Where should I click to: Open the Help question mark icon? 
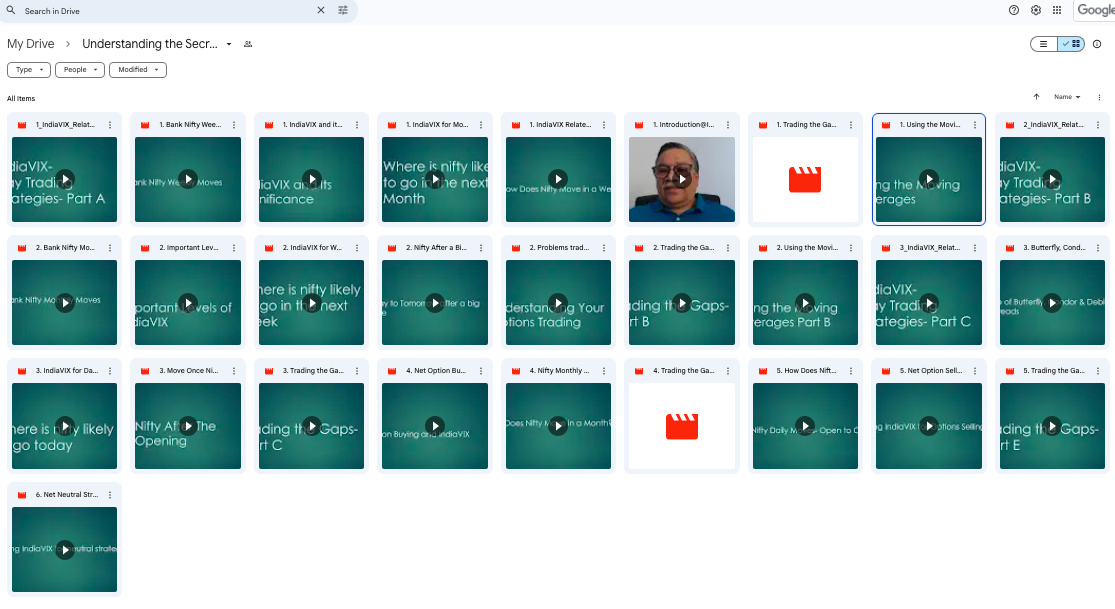point(1014,10)
